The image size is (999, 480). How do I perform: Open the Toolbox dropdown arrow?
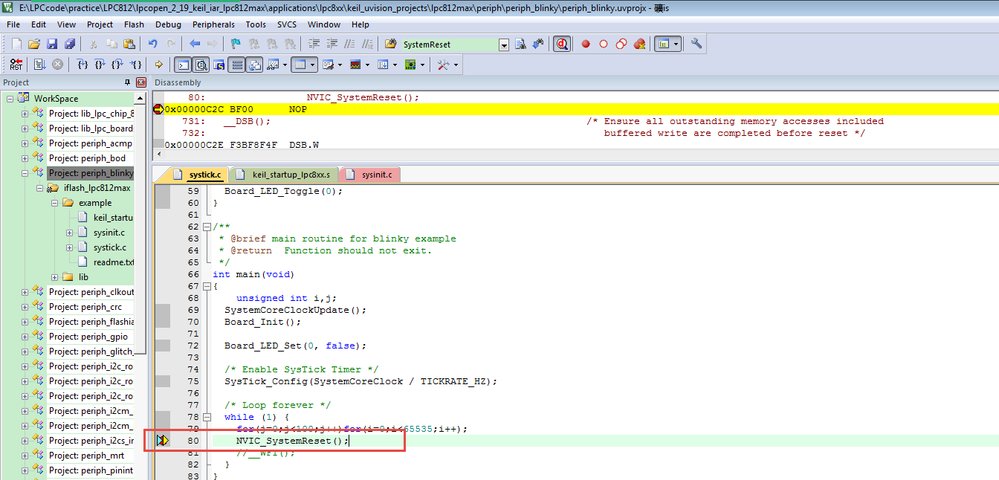click(456, 64)
